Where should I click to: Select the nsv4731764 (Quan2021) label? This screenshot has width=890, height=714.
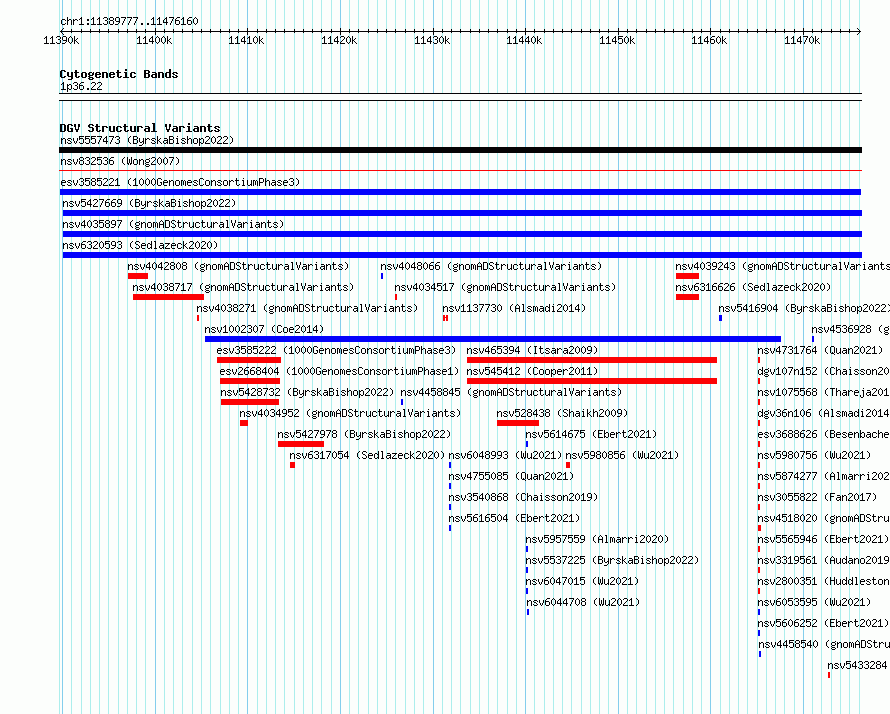tap(820, 350)
